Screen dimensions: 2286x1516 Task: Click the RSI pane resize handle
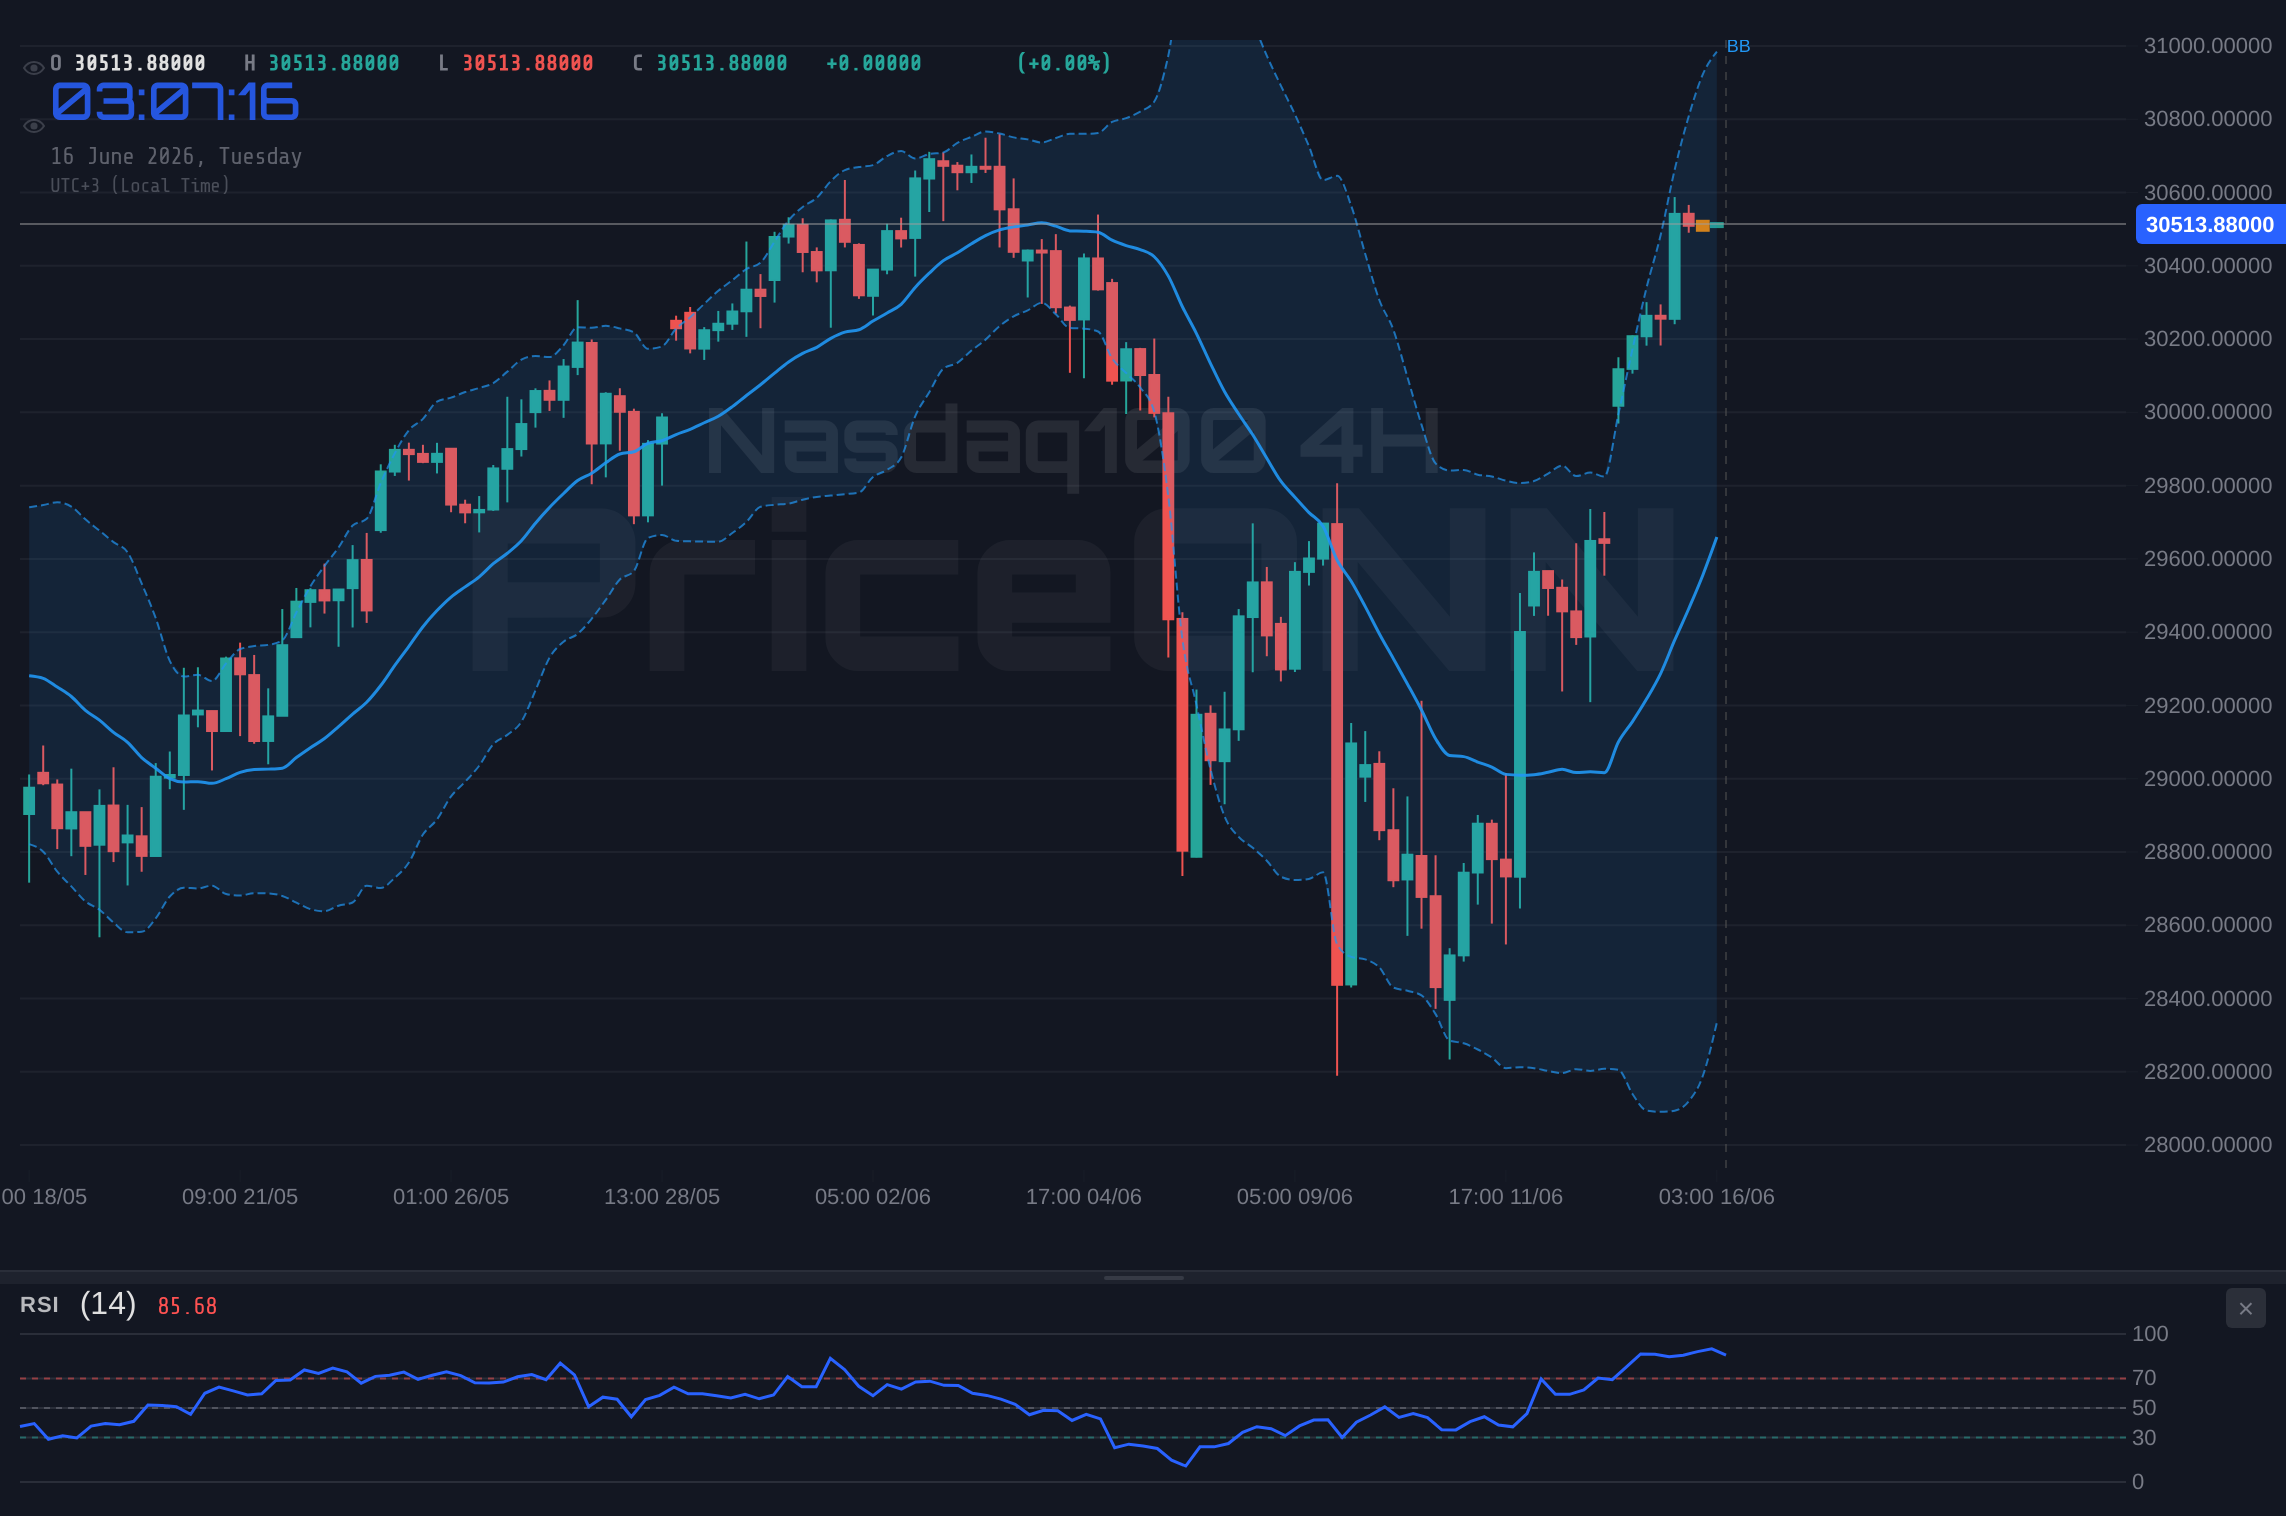(x=1143, y=1277)
